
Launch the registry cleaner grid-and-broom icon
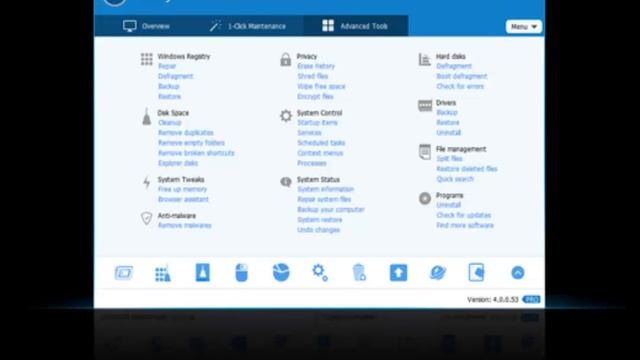(x=163, y=273)
